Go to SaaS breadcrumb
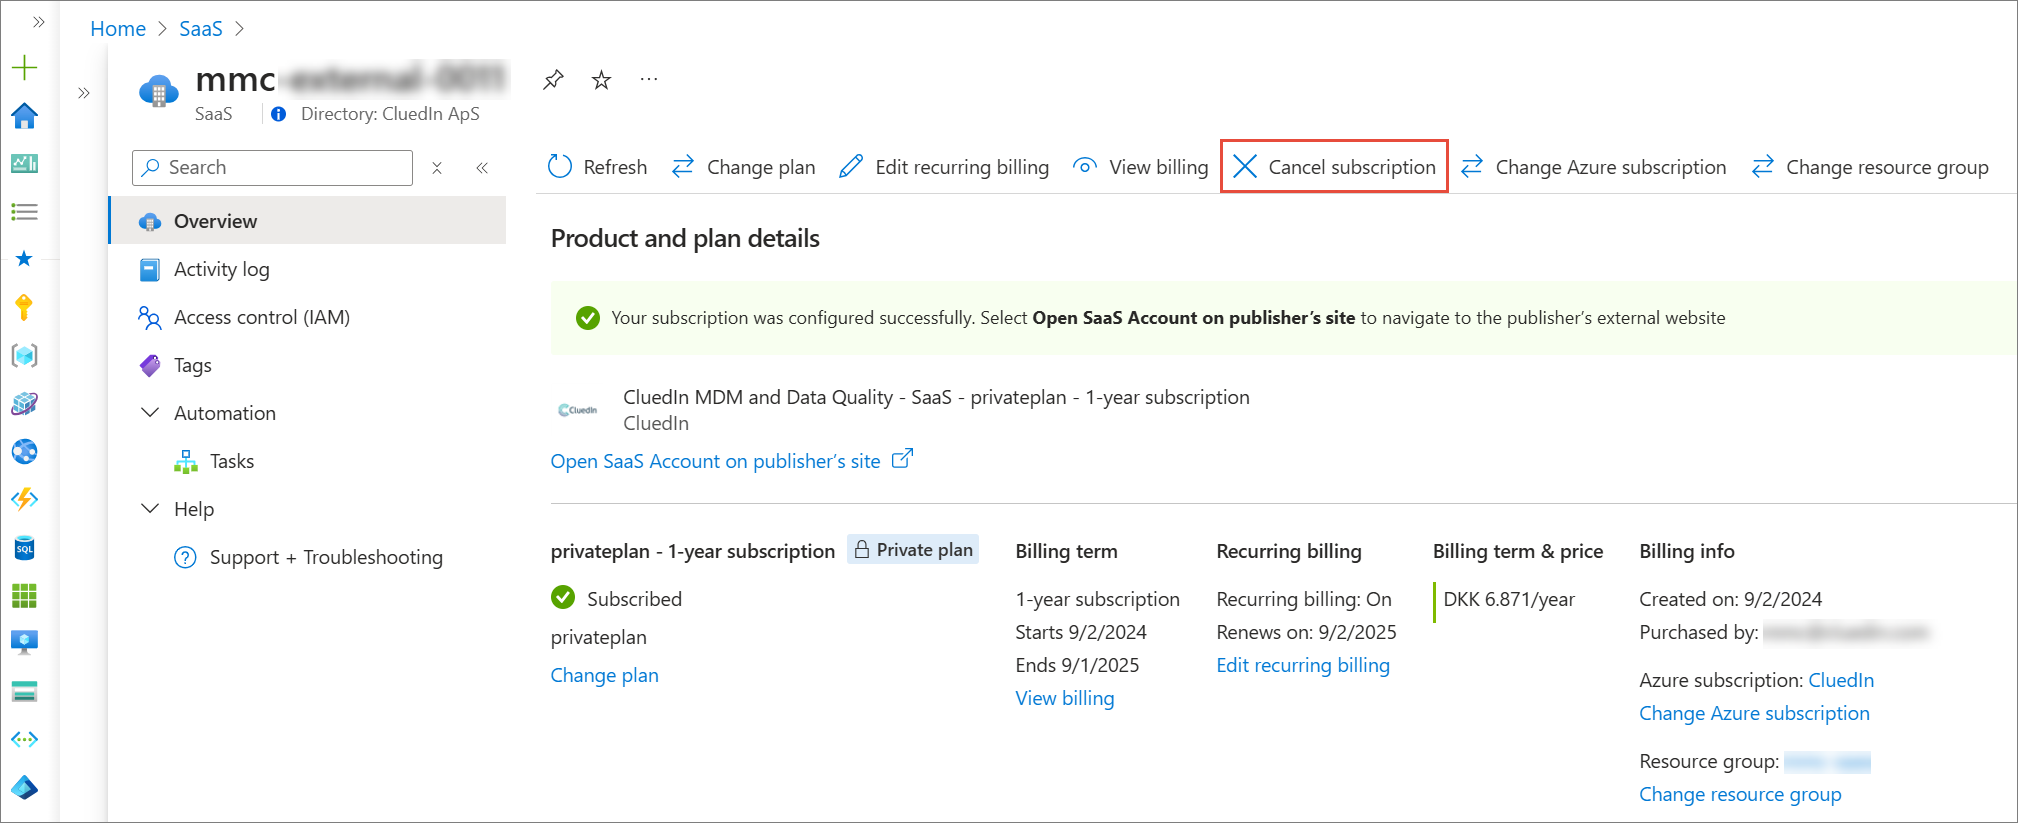 point(201,29)
